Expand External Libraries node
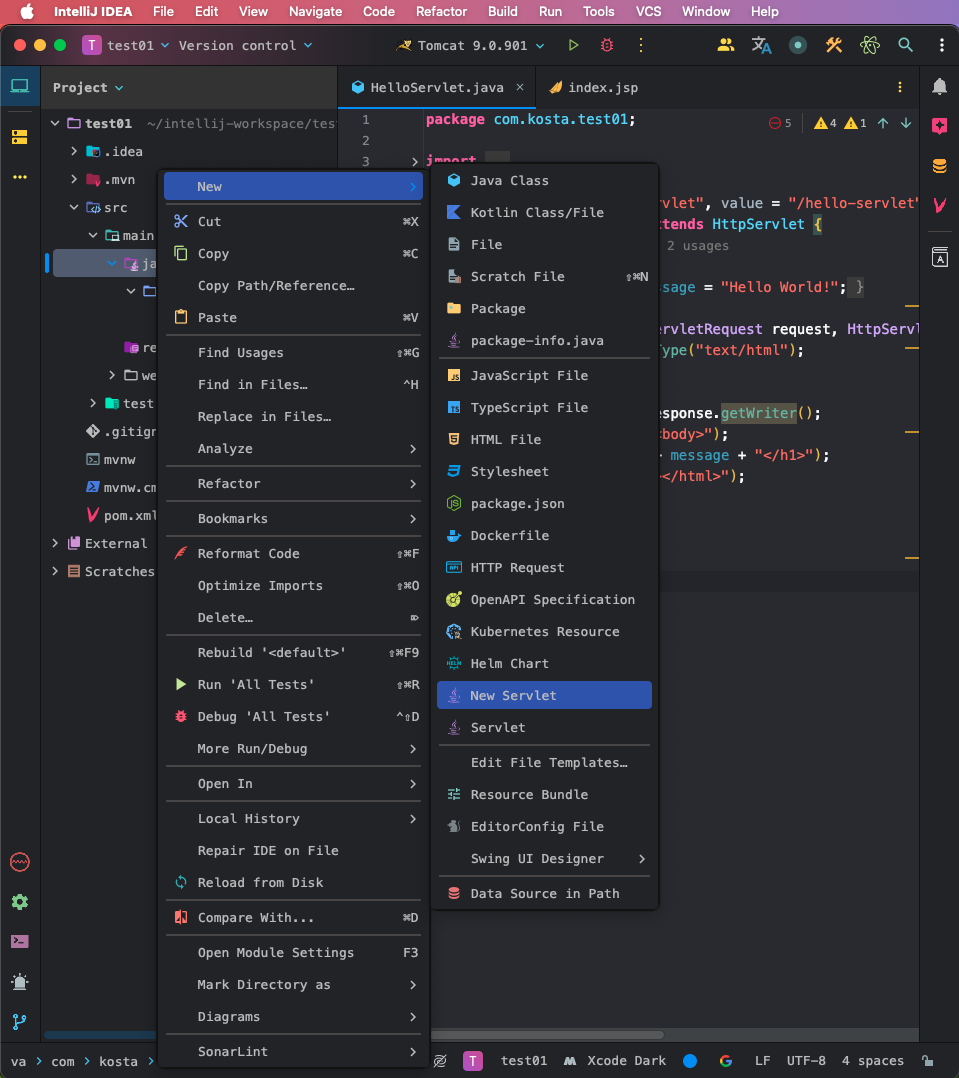 [x=55, y=543]
